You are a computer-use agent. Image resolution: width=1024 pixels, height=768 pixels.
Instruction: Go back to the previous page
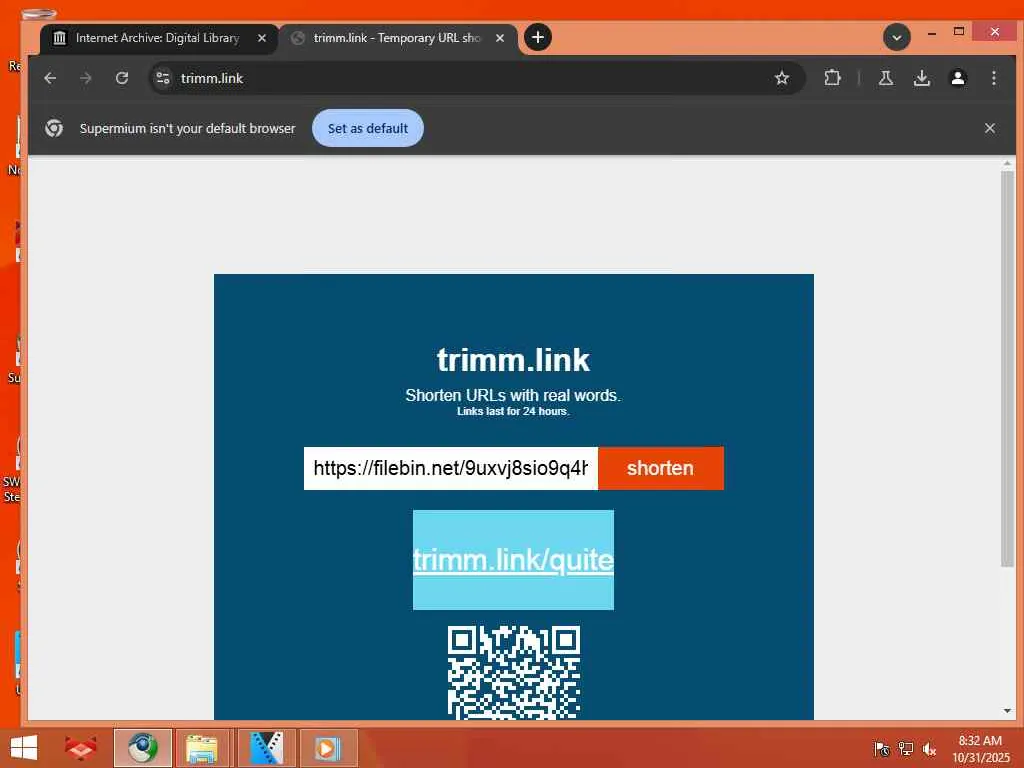[50, 78]
